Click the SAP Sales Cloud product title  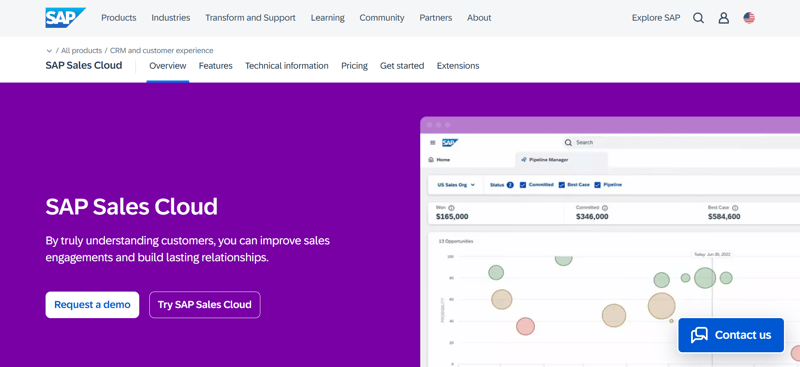(x=84, y=65)
